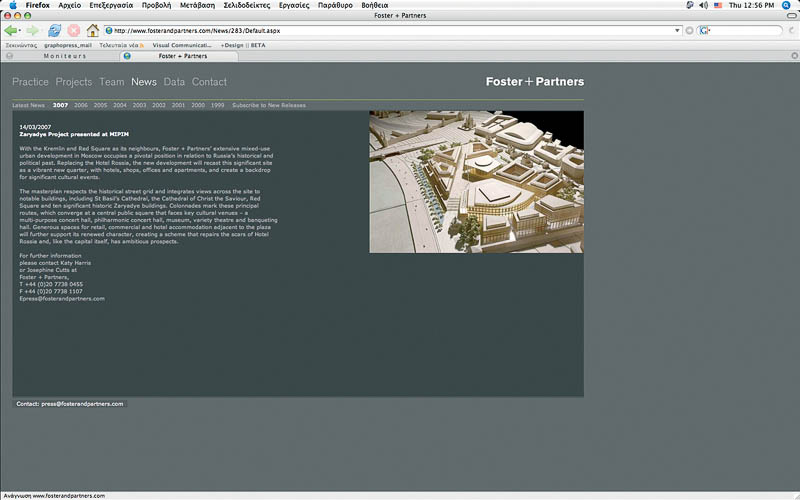
Task: Open the Αρχείο menu
Action: click(69, 5)
